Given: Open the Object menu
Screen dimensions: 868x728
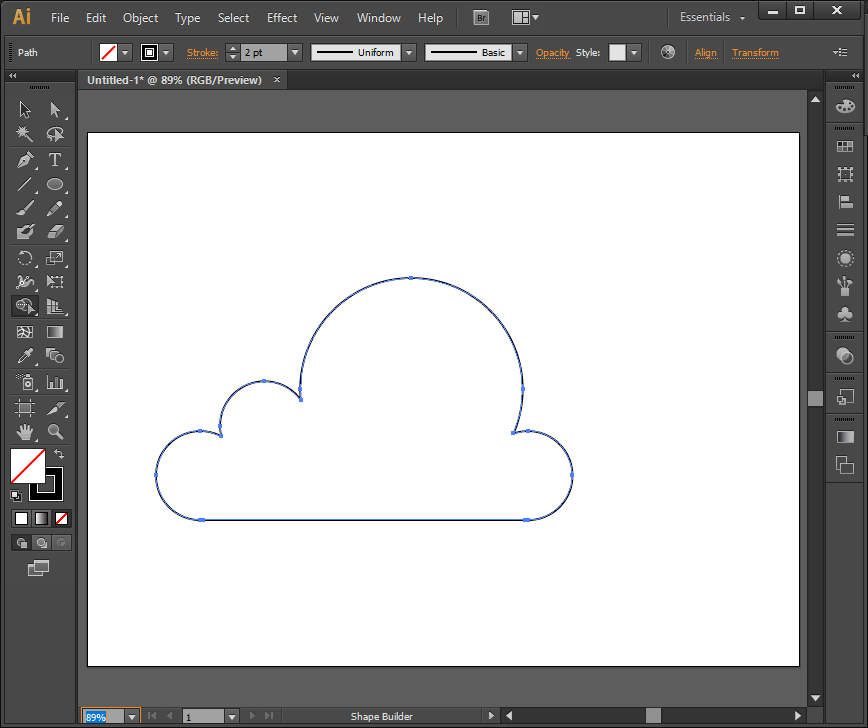Looking at the screenshot, I should [x=140, y=18].
